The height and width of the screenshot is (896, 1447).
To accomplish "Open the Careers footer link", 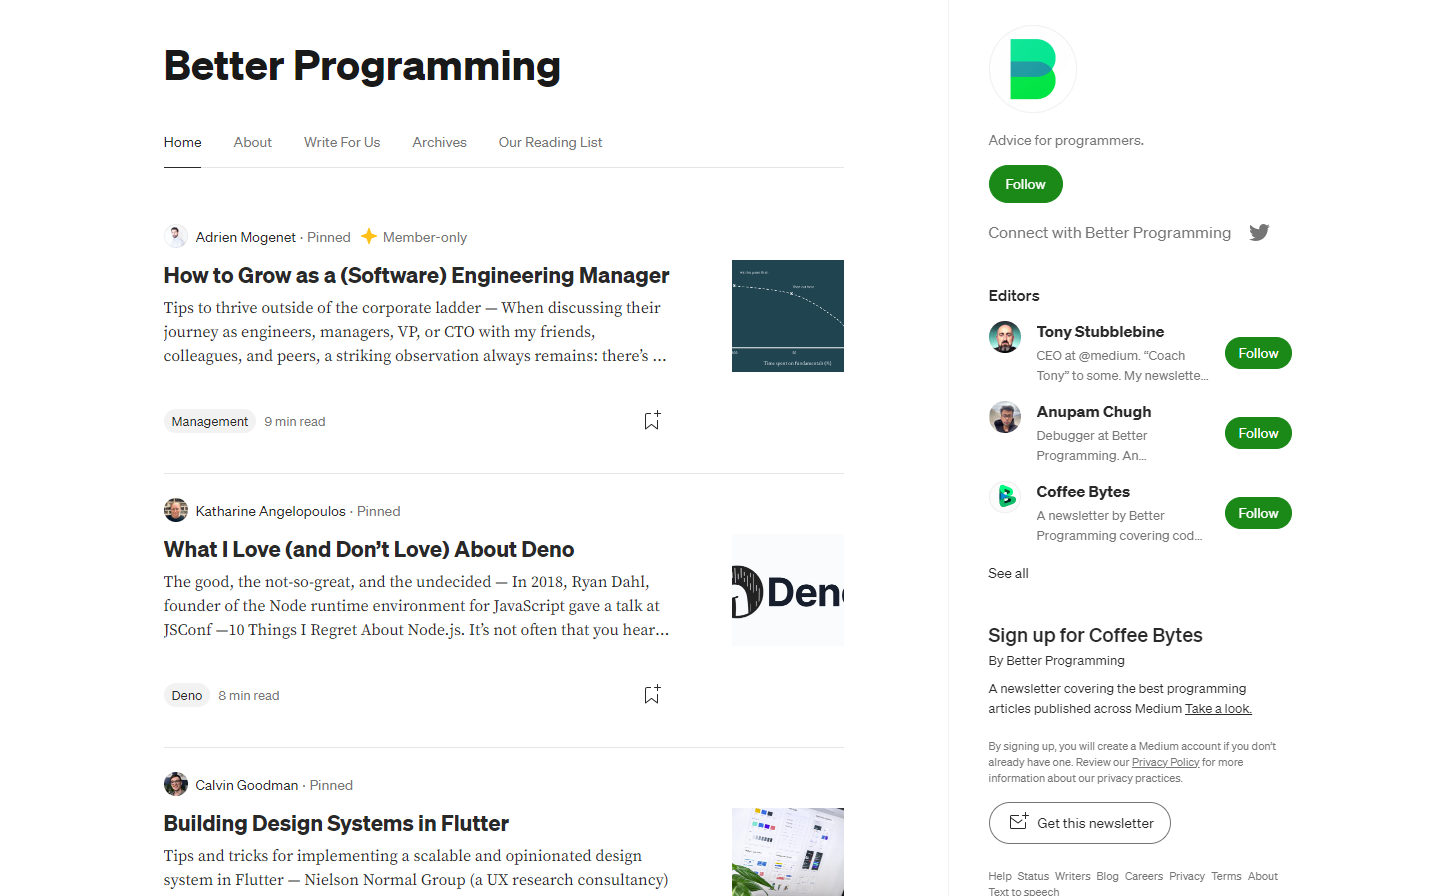I will click(x=1144, y=876).
